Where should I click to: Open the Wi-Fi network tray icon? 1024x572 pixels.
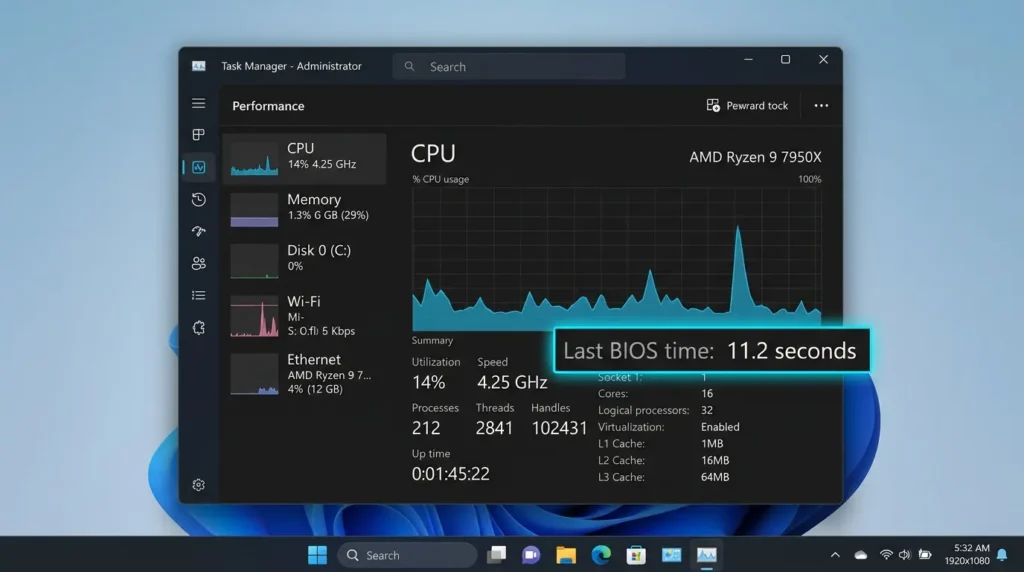coord(886,555)
